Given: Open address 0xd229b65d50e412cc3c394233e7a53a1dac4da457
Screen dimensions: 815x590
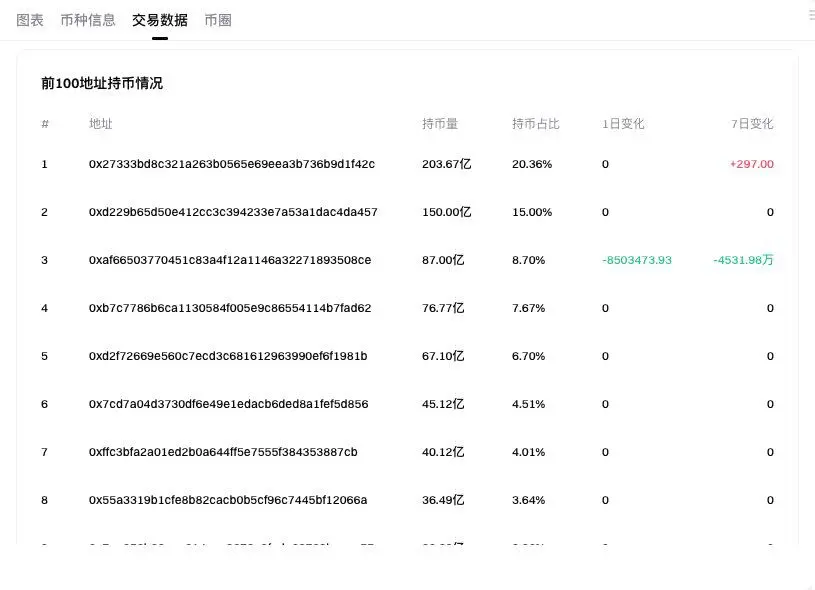Looking at the screenshot, I should point(233,212).
